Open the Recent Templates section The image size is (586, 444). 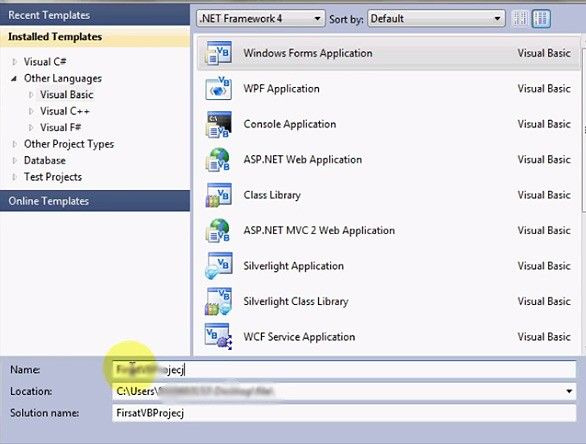click(95, 15)
